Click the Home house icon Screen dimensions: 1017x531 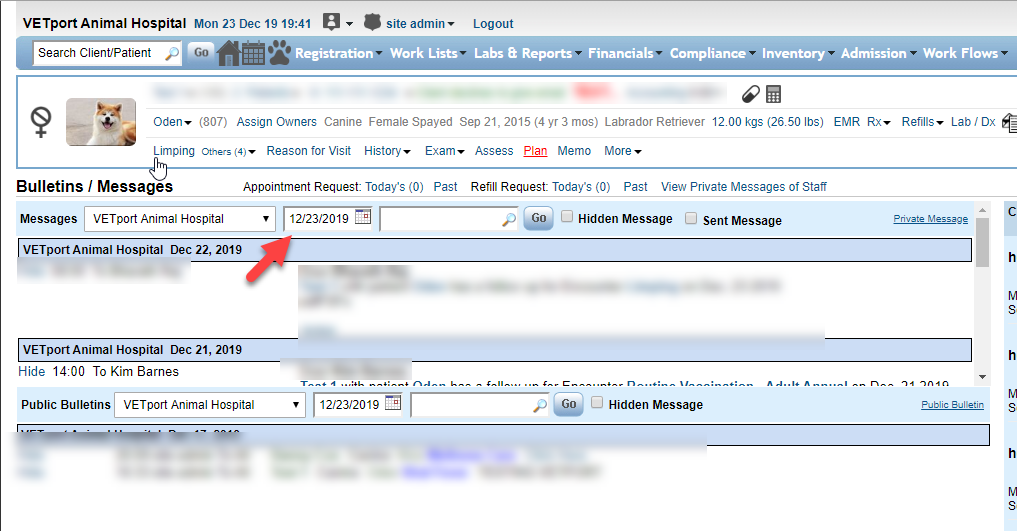pos(228,53)
